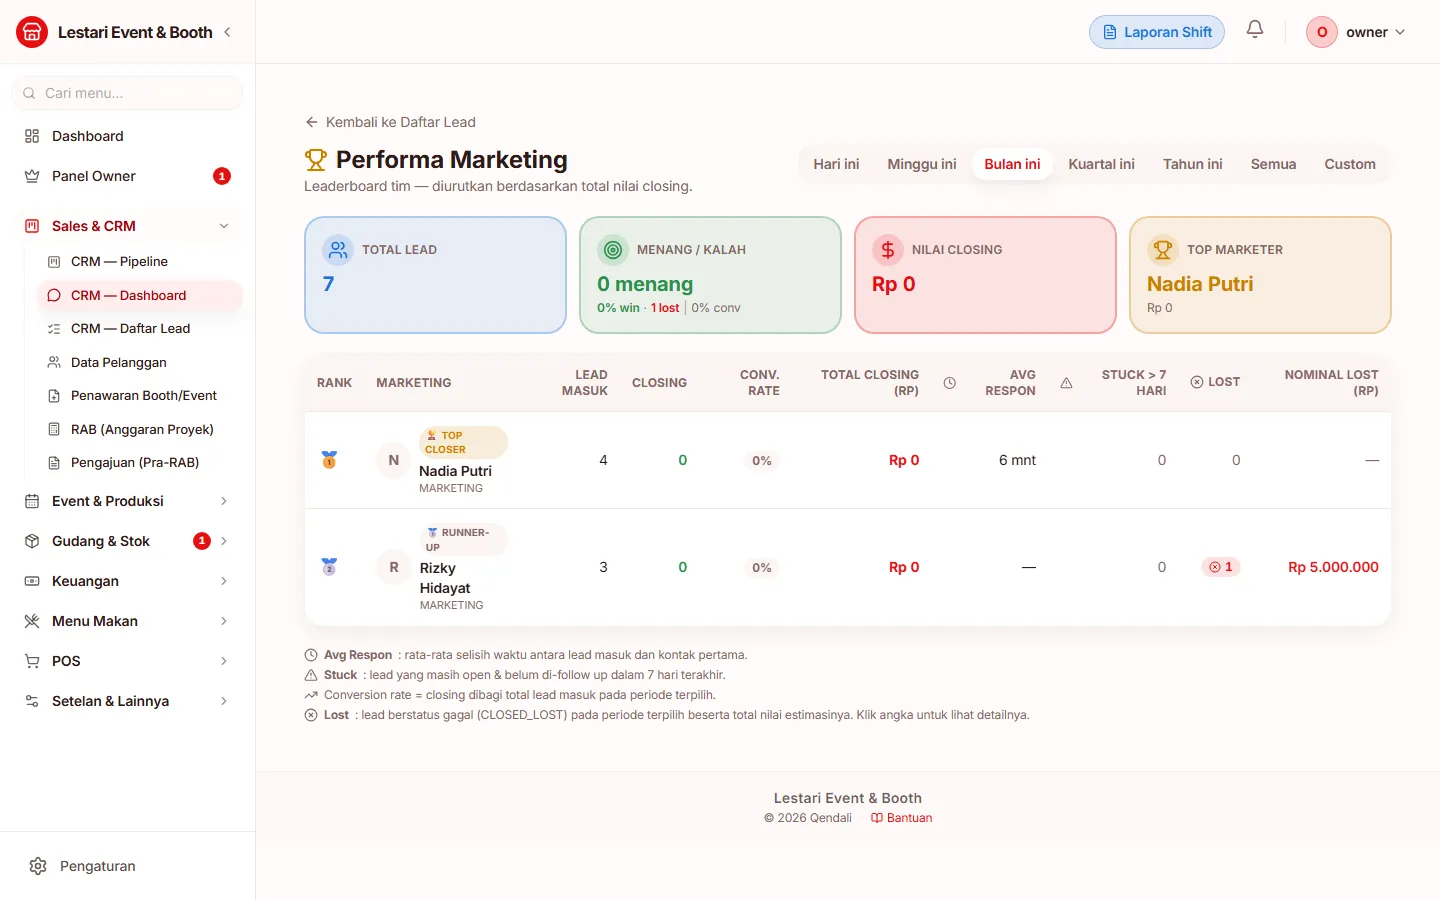1440x900 pixels.
Task: Click the notification bell icon
Action: (x=1255, y=30)
